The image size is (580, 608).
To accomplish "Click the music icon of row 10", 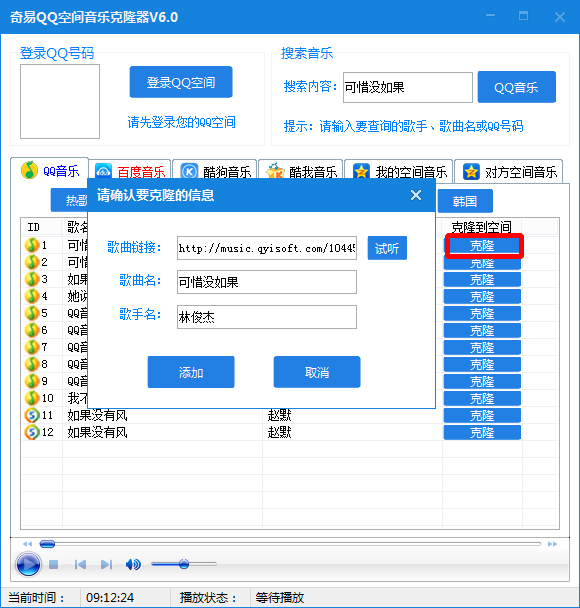I will tap(32, 398).
